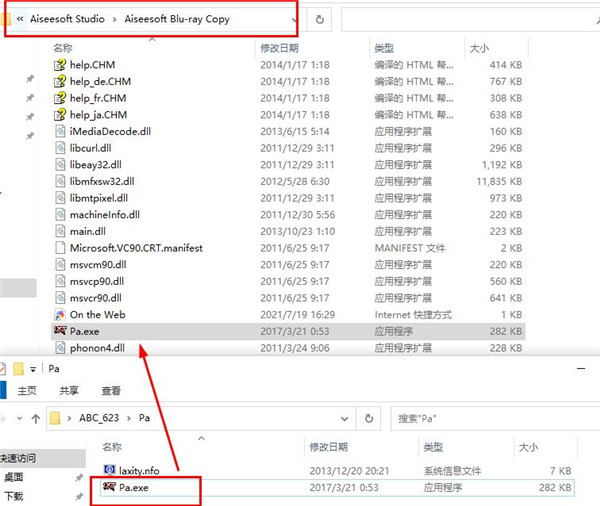Select the On the Web file name
Viewport: 600px width, 506px height.
coord(98,315)
